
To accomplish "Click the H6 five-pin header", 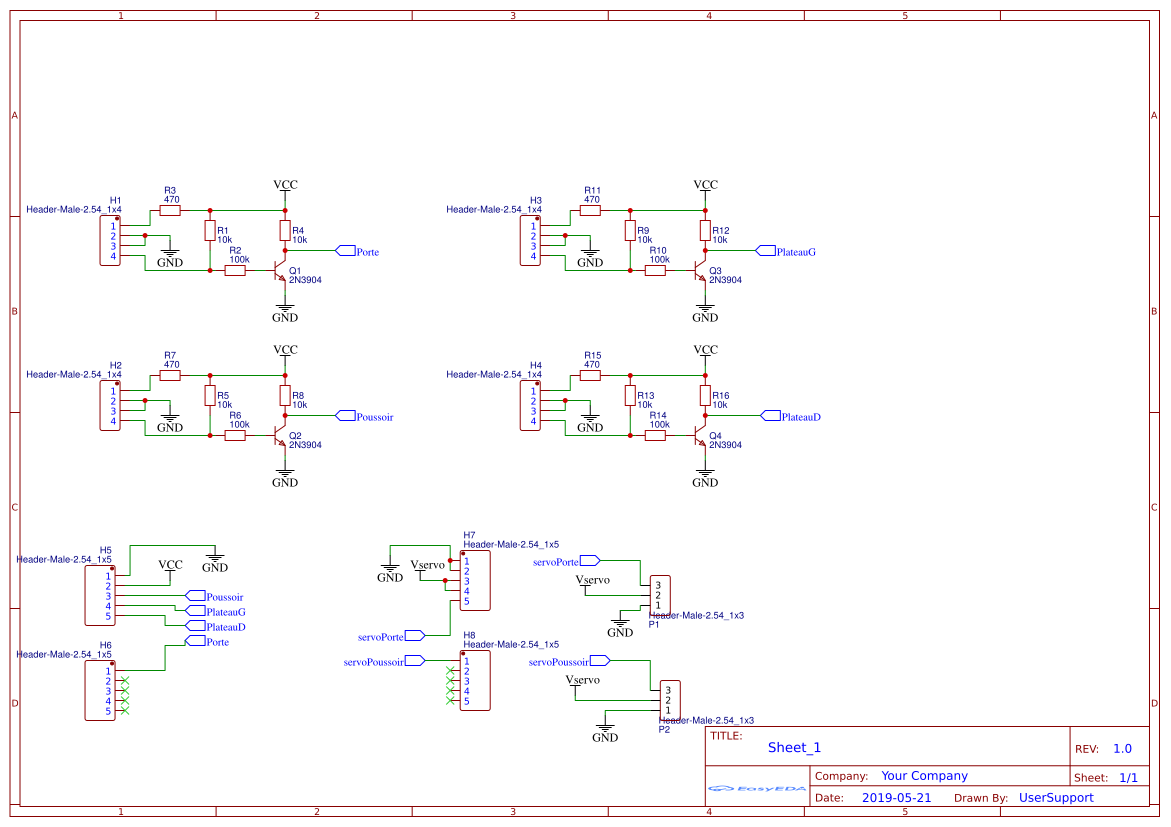I will [x=100, y=690].
